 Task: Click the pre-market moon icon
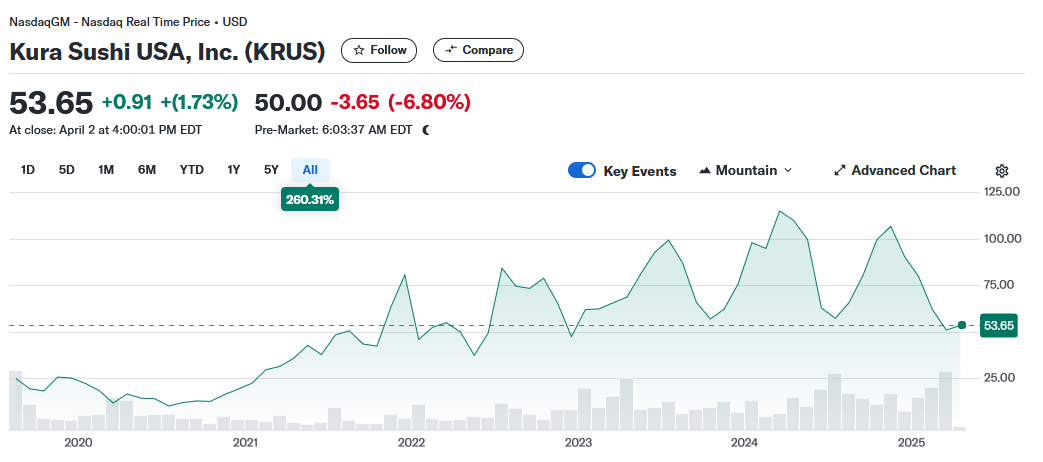pos(426,130)
